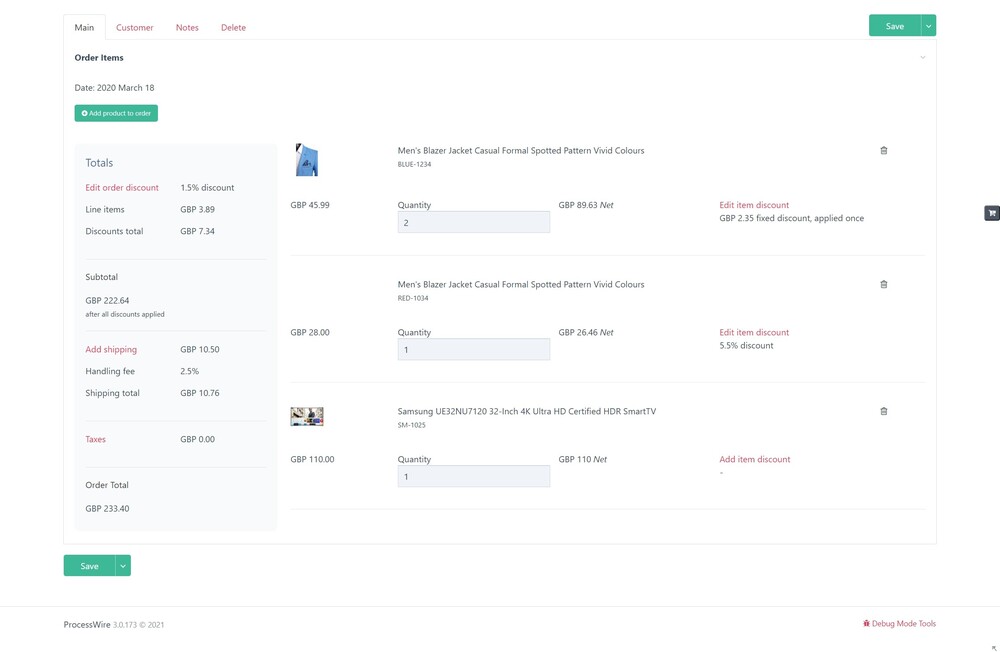Open Debug Mode Tools in footer

tap(899, 624)
